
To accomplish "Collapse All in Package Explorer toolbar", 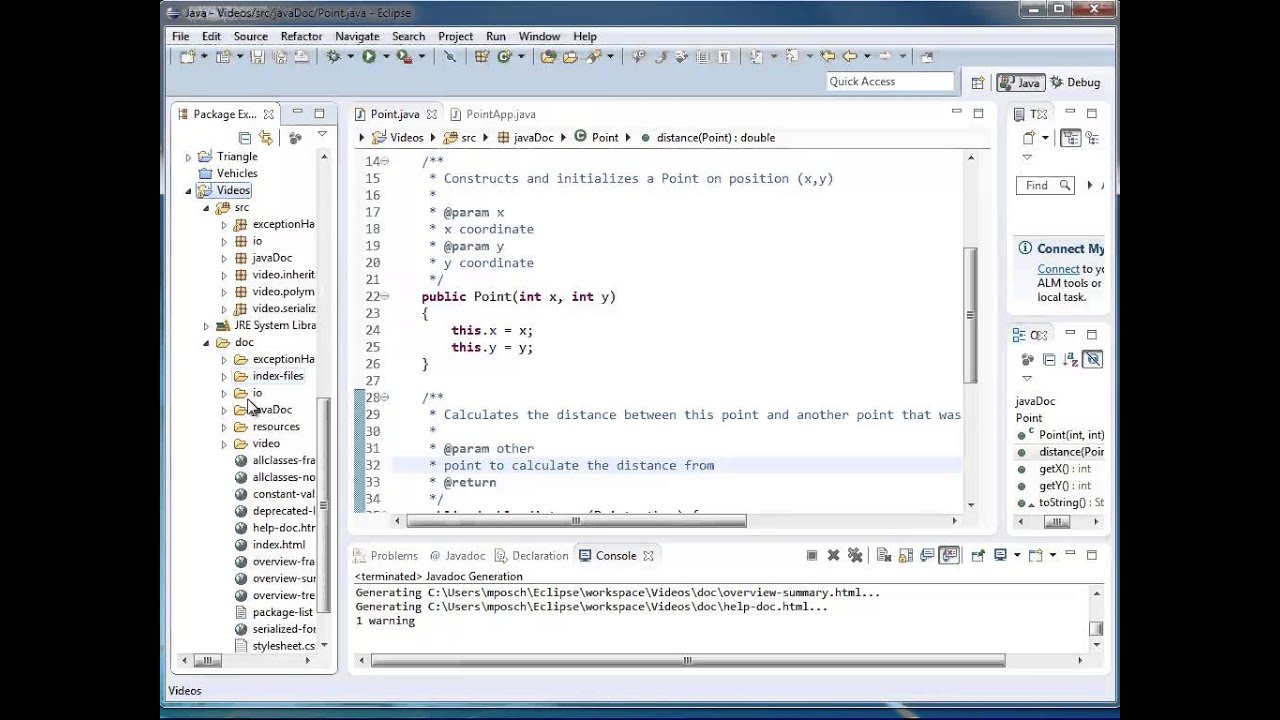I will (245, 138).
